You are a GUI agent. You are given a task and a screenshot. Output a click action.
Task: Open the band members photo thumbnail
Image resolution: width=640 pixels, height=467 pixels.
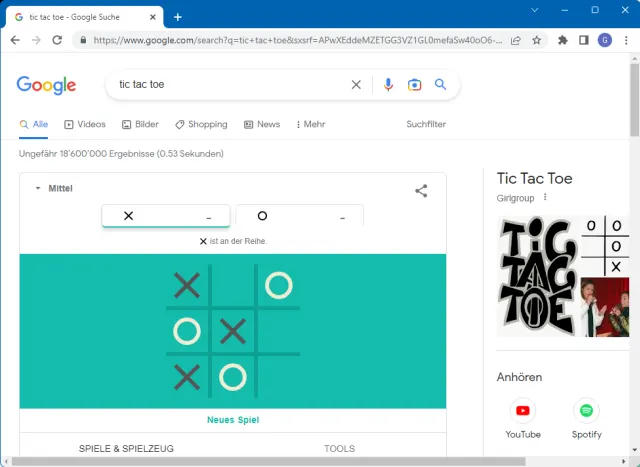(x=605, y=307)
